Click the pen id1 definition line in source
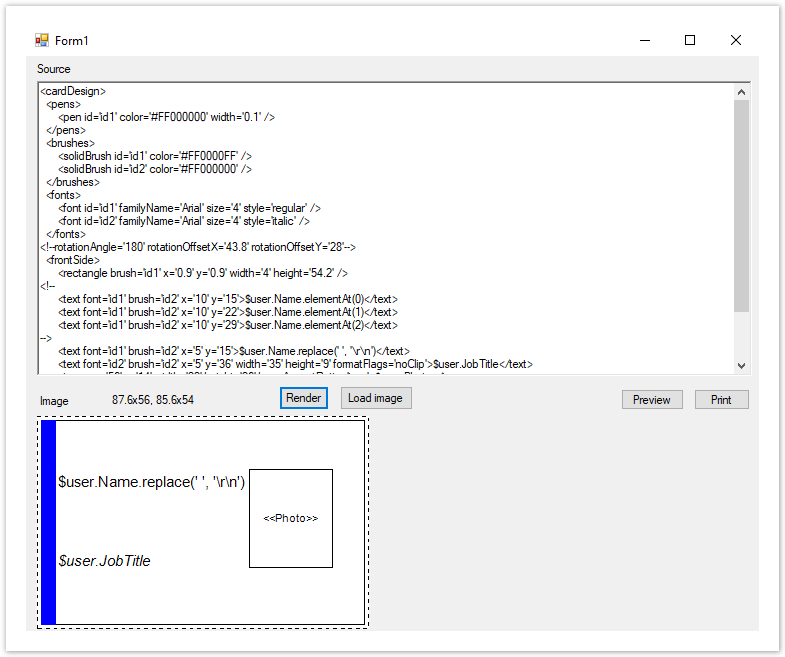The width and height of the screenshot is (785, 657). pos(166,118)
